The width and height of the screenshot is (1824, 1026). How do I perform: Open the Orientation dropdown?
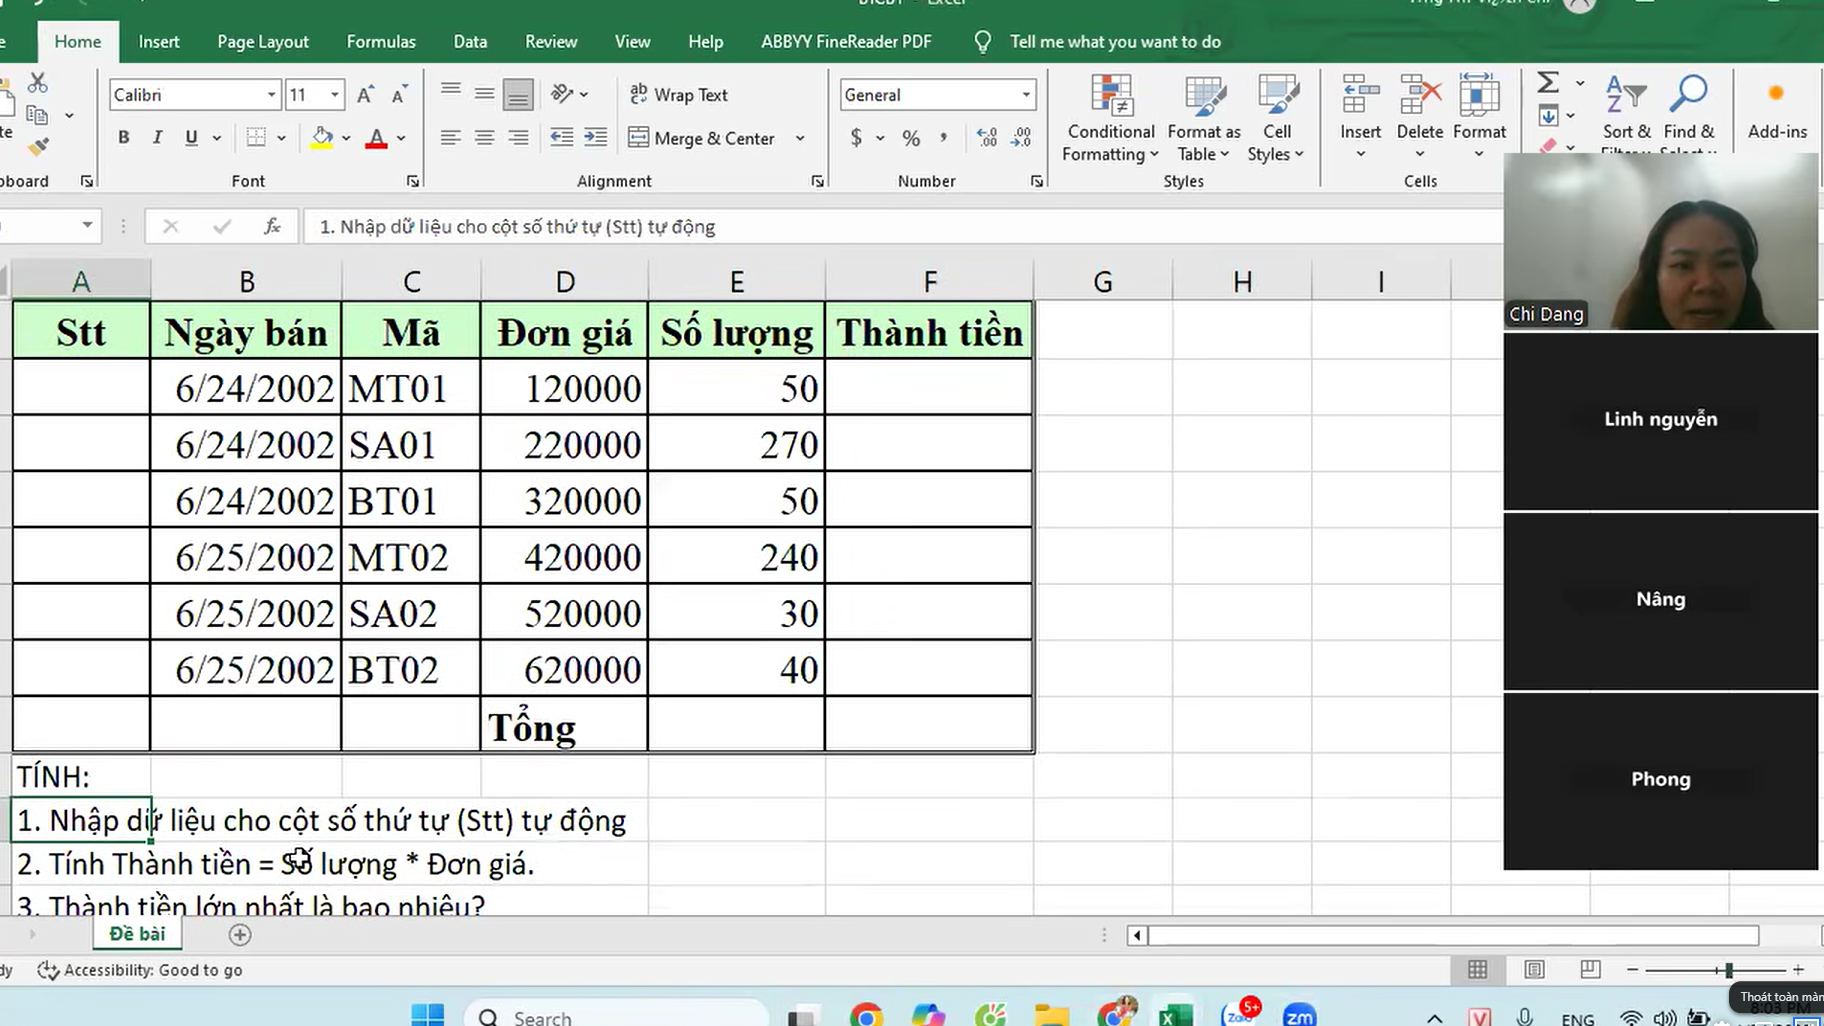[569, 94]
